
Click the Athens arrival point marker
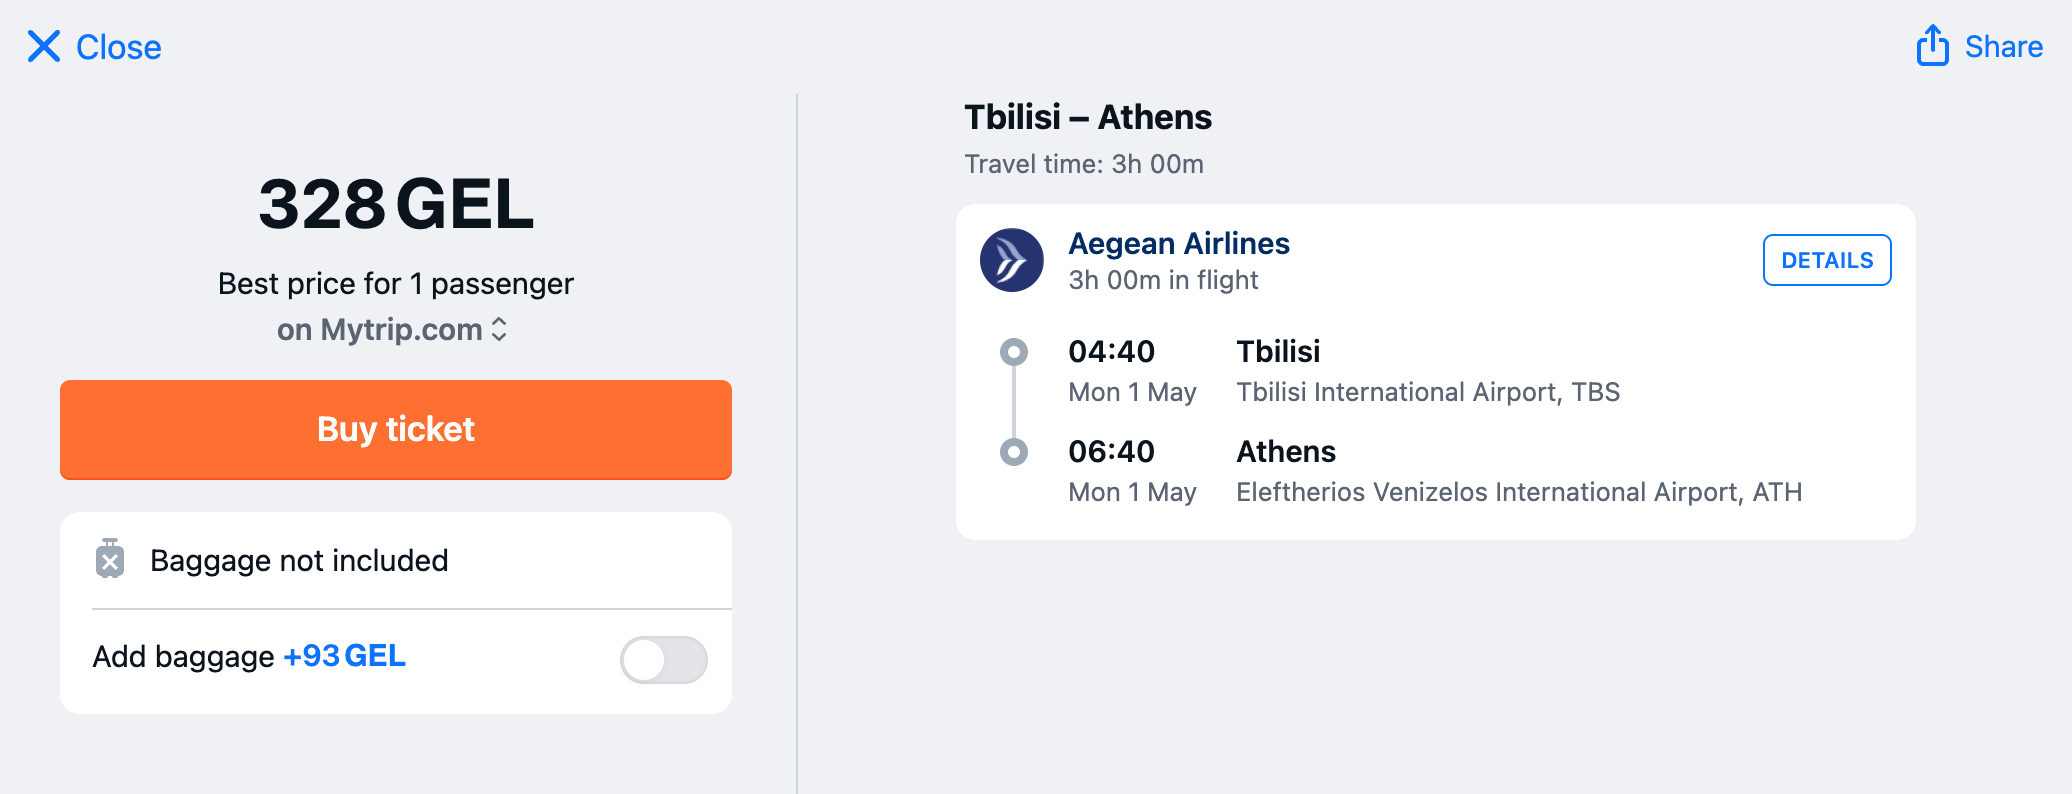click(1014, 452)
